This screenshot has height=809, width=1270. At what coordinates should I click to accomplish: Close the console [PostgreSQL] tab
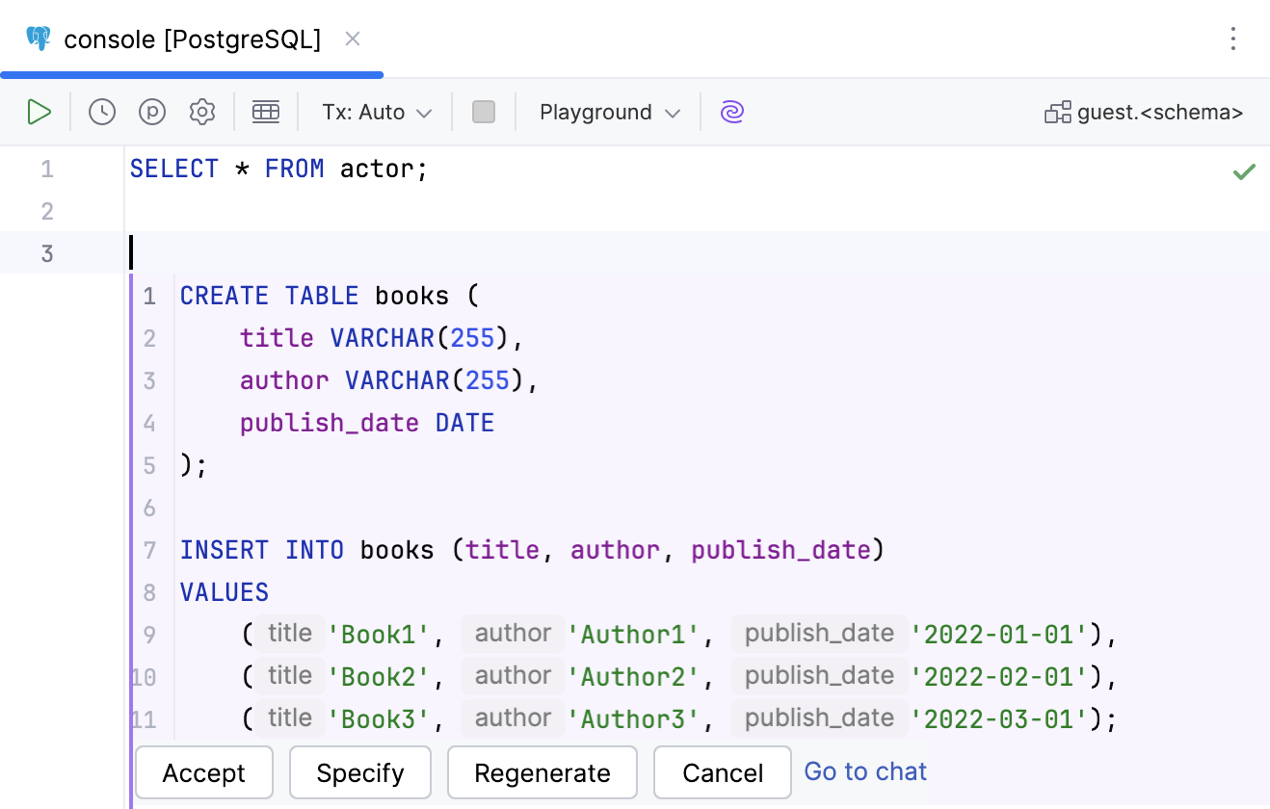pos(352,39)
